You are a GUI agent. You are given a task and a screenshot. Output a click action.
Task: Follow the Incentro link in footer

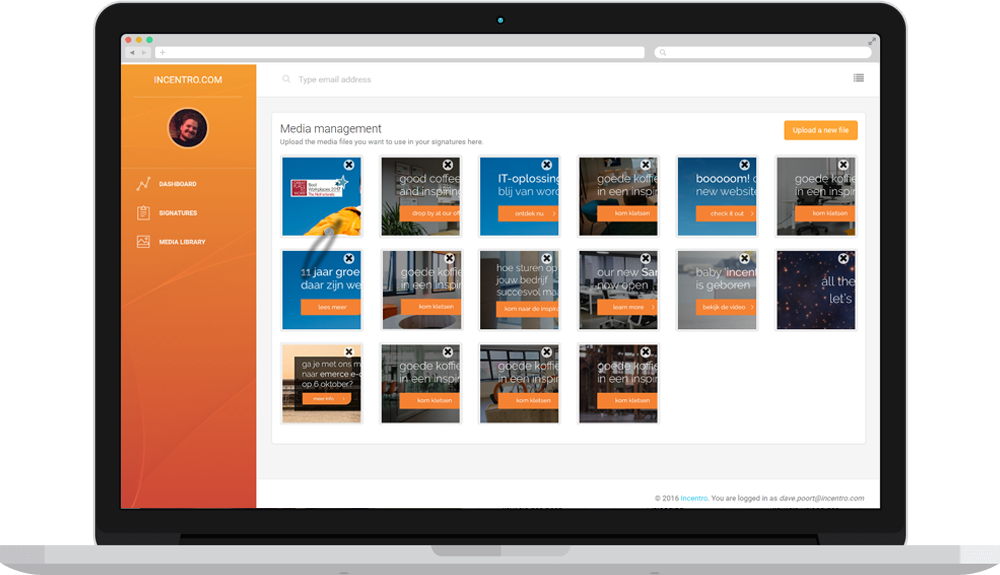coord(694,499)
